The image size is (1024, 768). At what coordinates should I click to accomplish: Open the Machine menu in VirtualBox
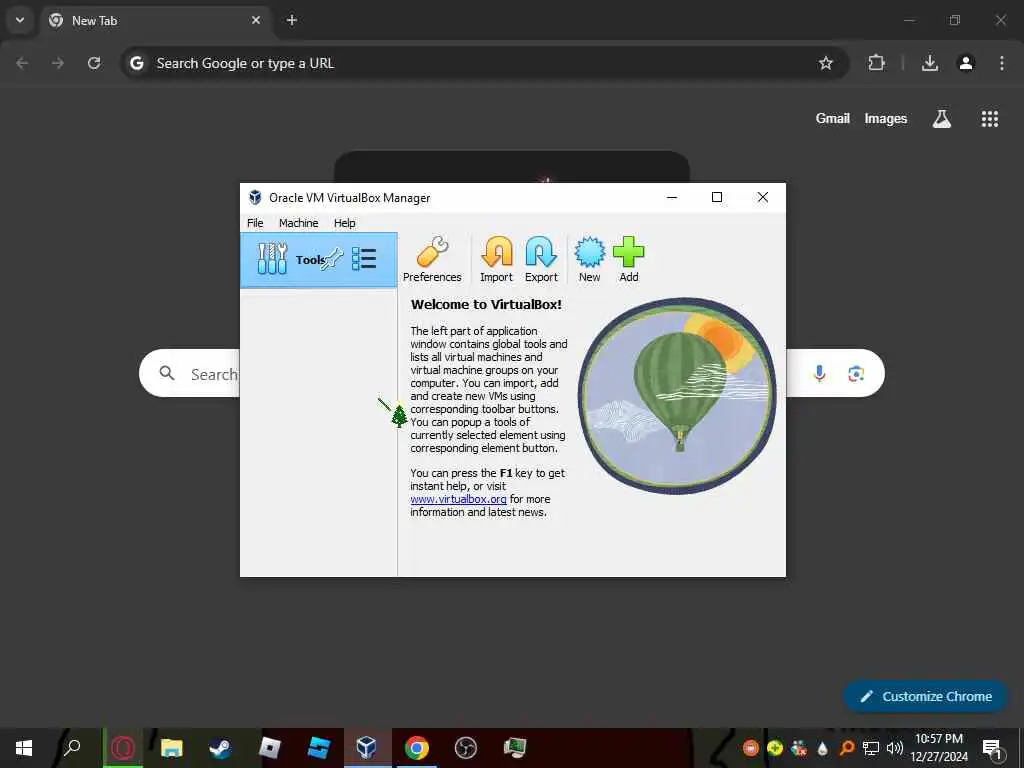(x=298, y=223)
